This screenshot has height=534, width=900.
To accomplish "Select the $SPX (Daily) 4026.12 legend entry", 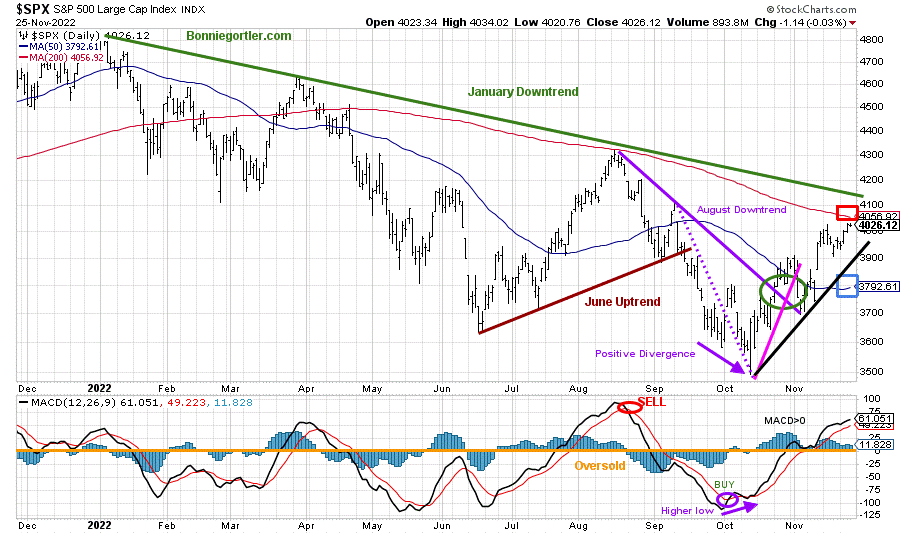I will coord(91,36).
